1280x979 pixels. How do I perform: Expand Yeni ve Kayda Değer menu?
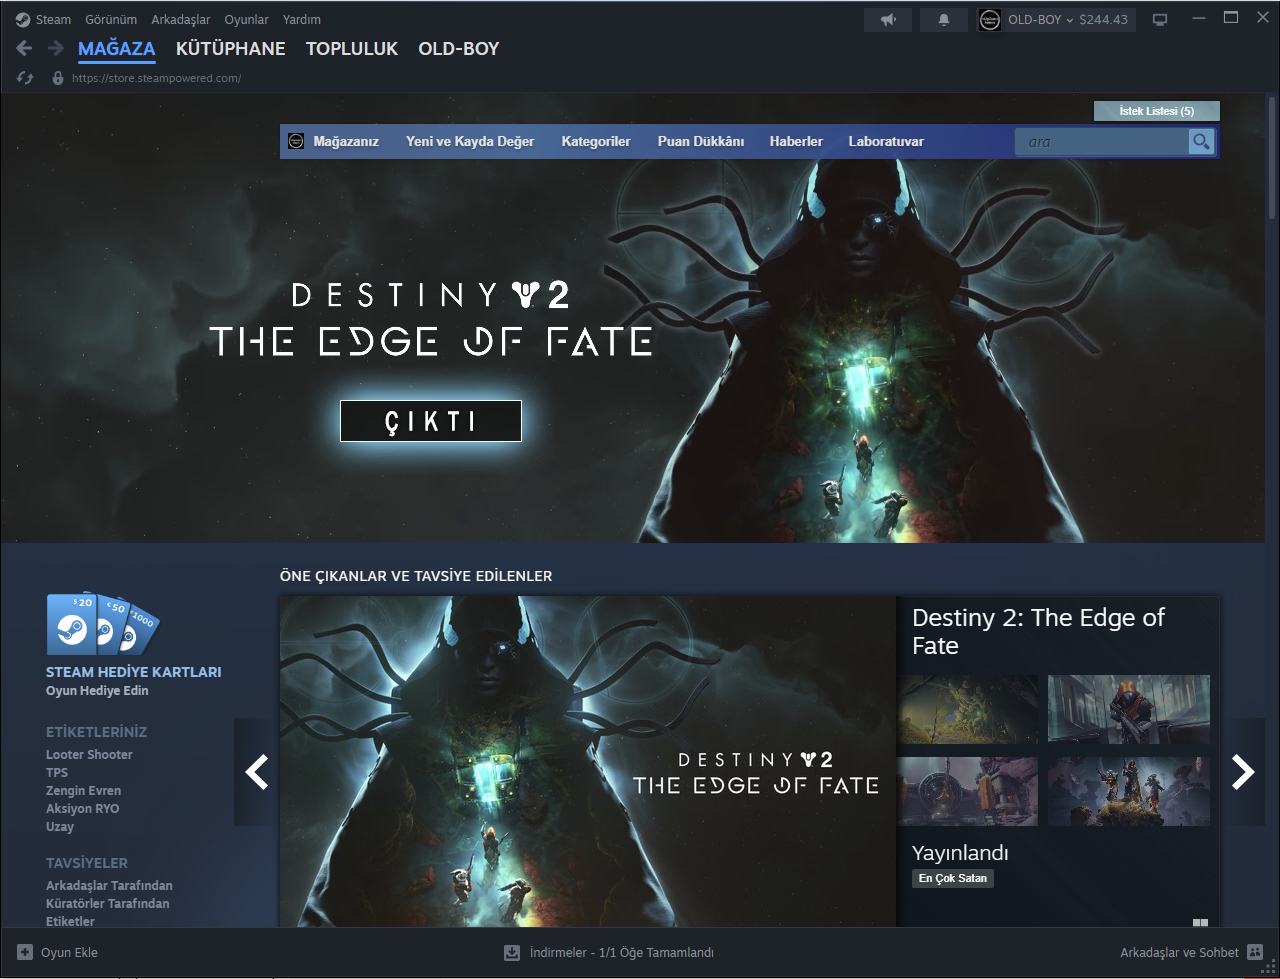470,142
